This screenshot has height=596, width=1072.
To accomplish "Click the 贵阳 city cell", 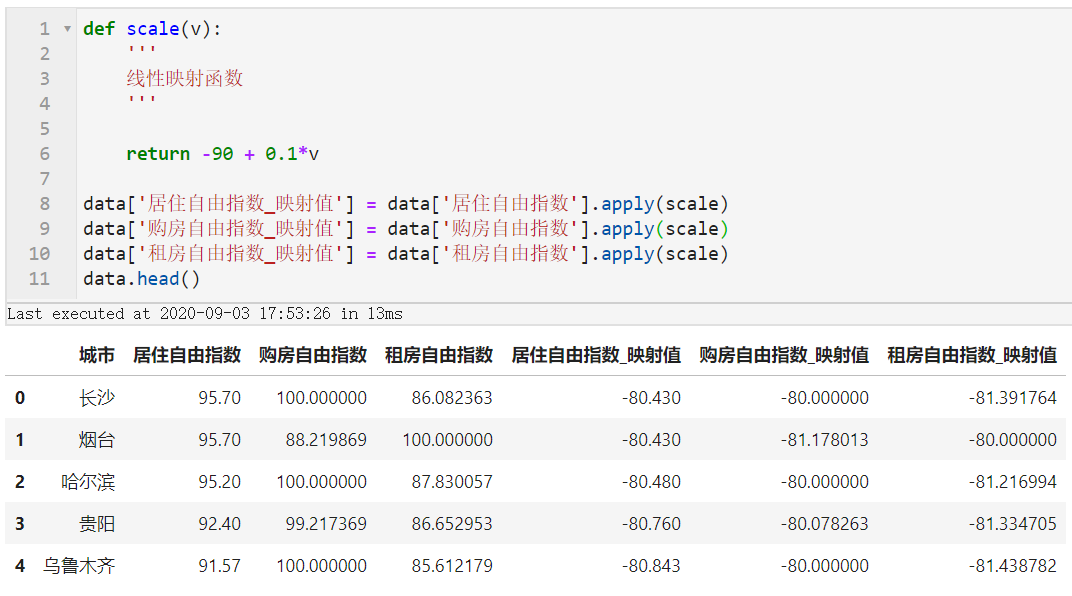I will [x=96, y=524].
